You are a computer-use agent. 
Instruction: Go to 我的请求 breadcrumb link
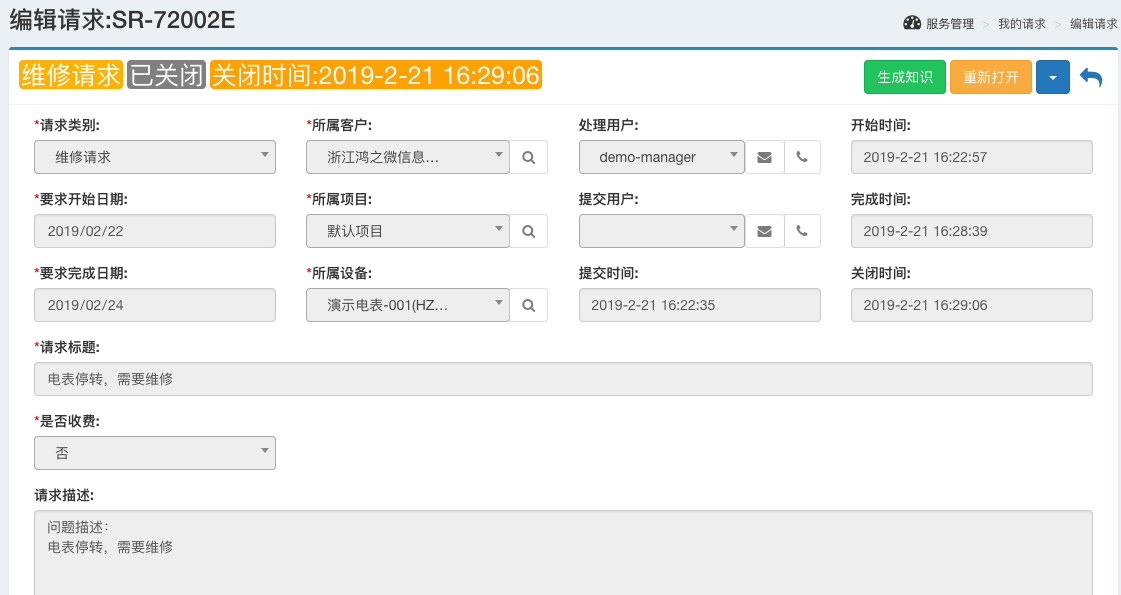(x=1022, y=24)
